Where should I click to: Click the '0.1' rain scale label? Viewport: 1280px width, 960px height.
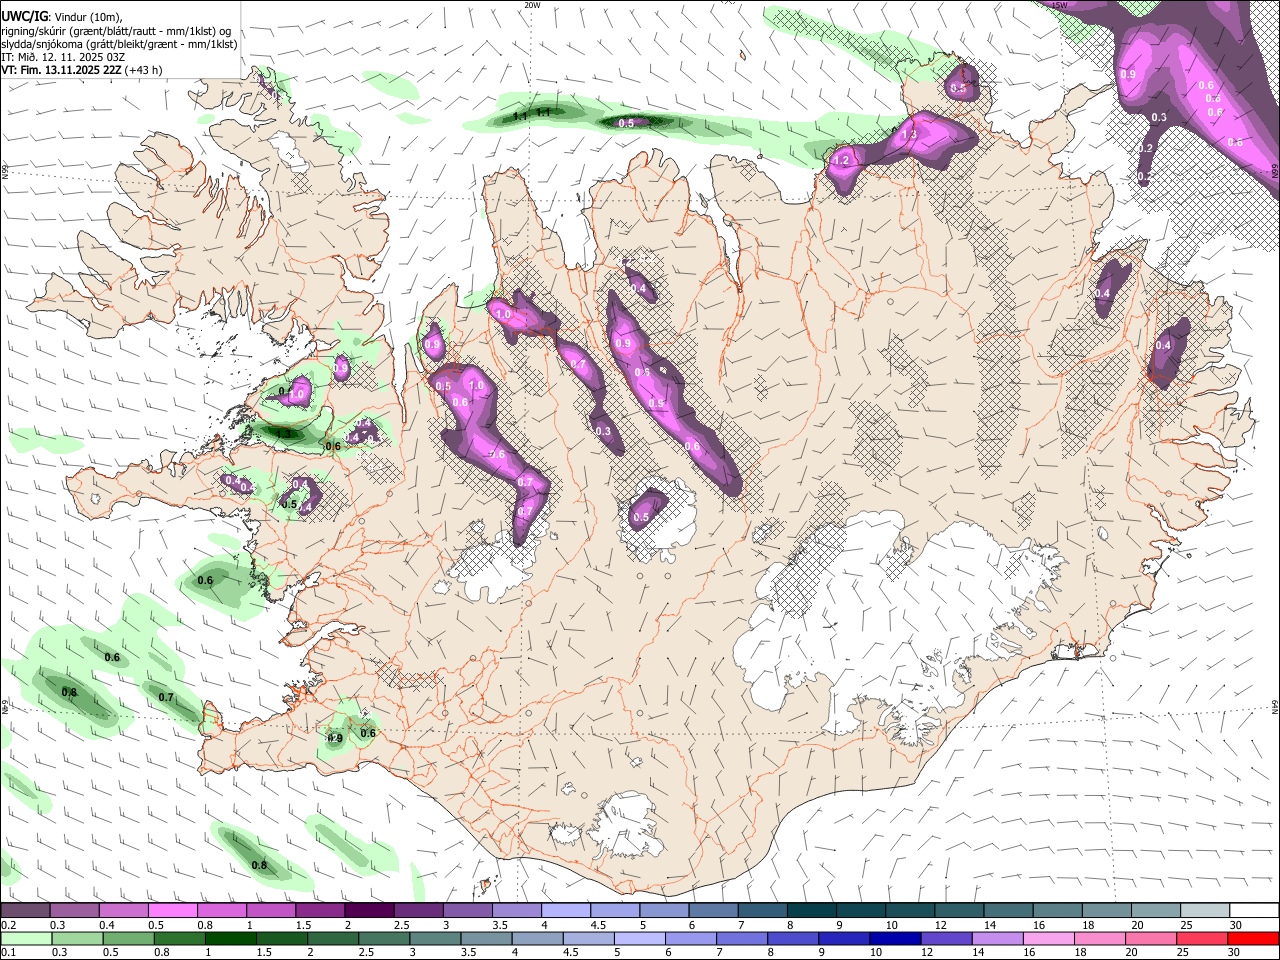tap(8, 953)
